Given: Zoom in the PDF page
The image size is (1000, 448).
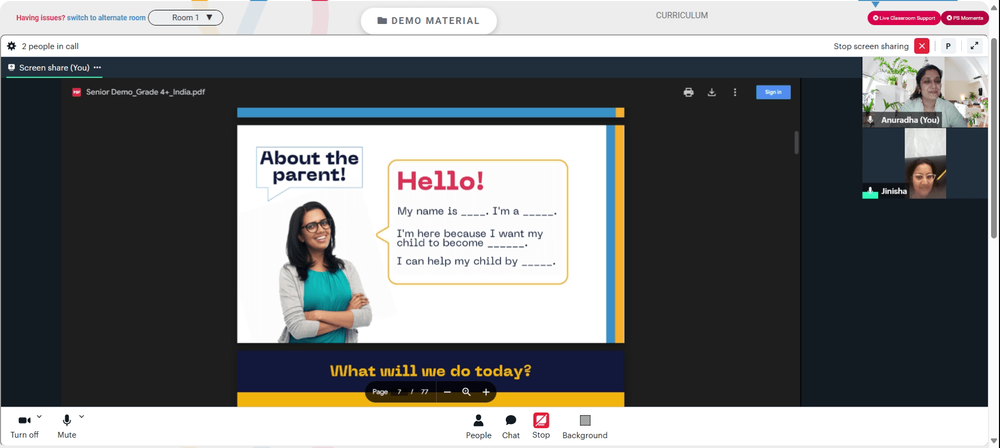Looking at the screenshot, I should click(x=485, y=392).
